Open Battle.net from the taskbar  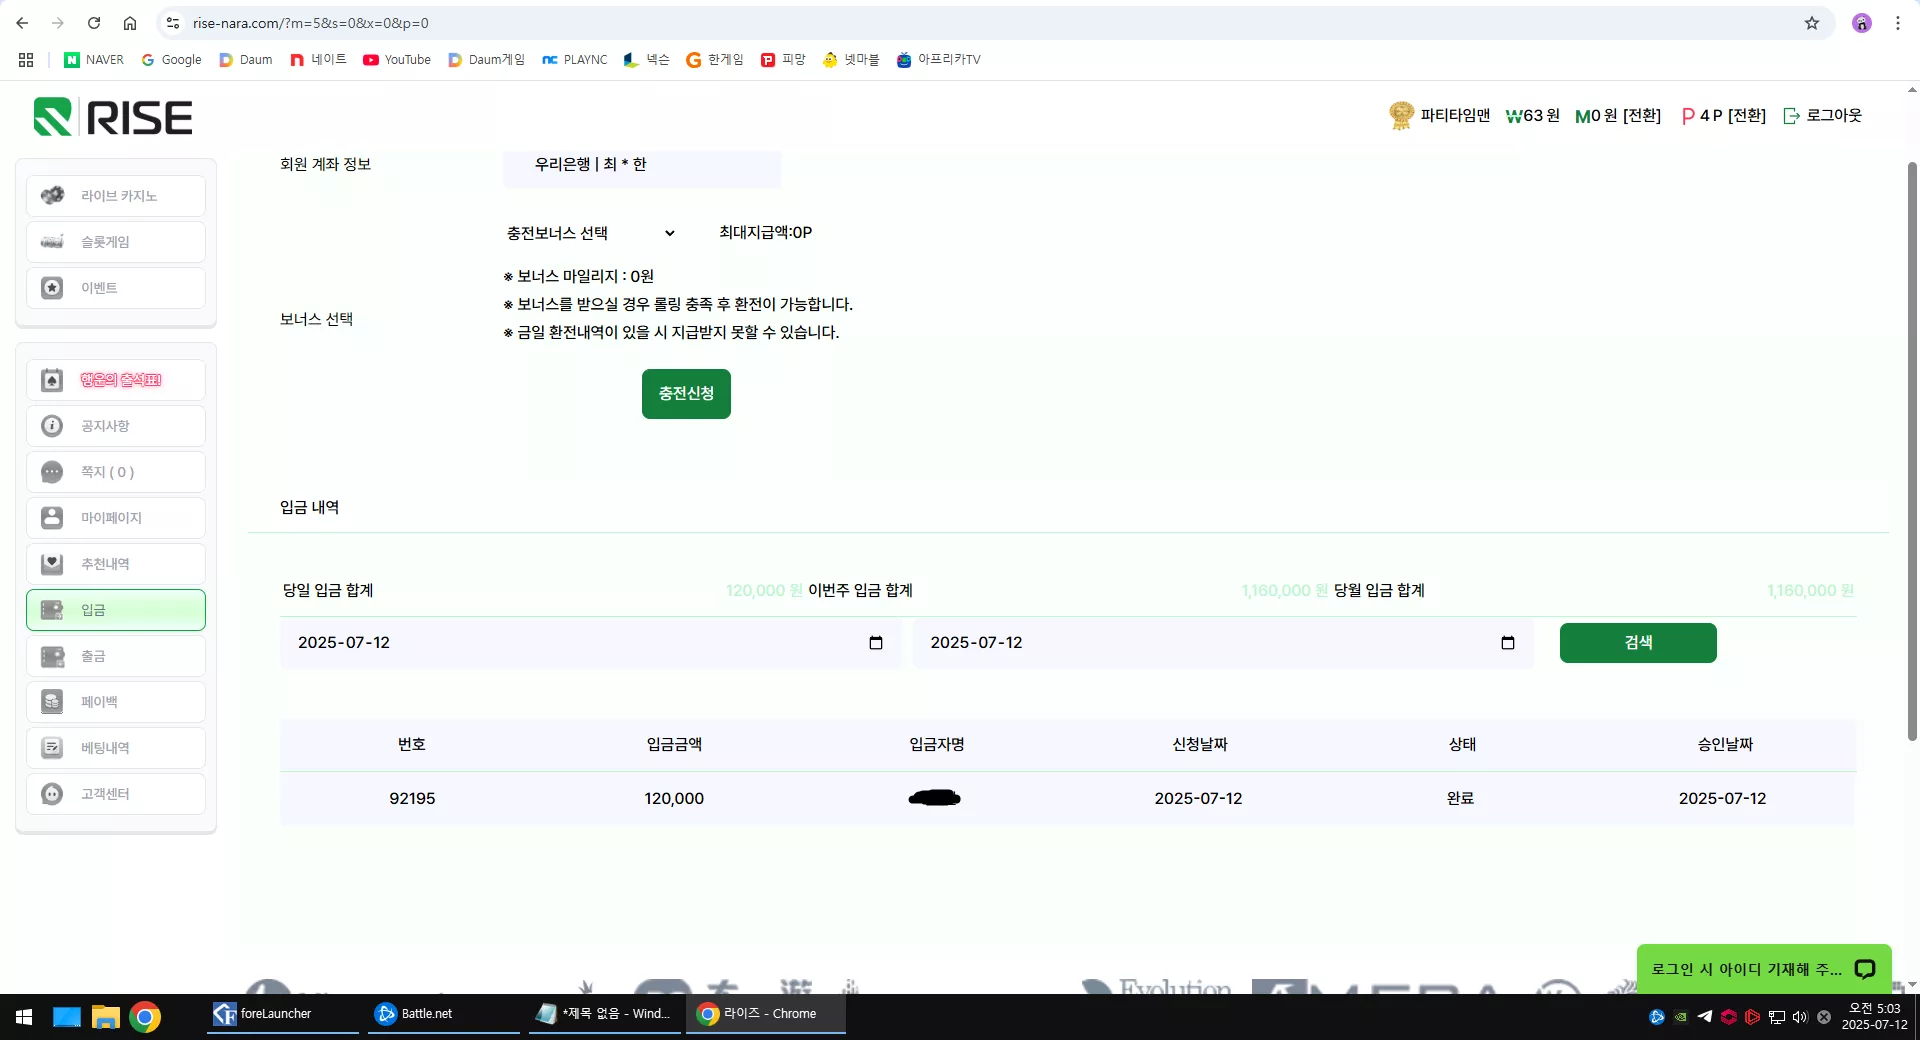tap(444, 1014)
